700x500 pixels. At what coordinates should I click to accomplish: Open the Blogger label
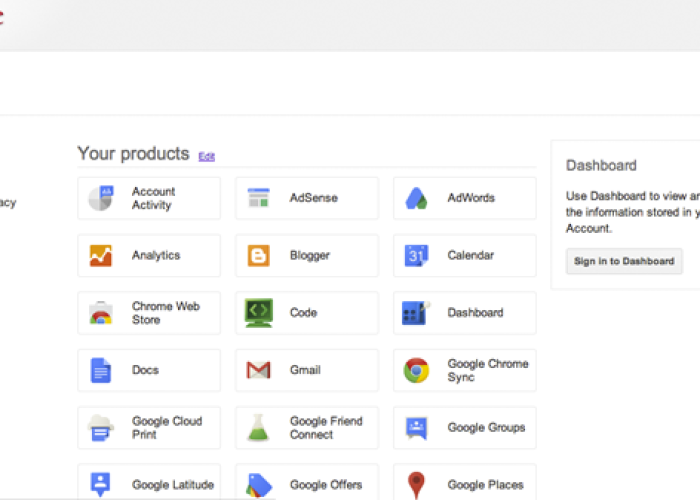point(310,255)
